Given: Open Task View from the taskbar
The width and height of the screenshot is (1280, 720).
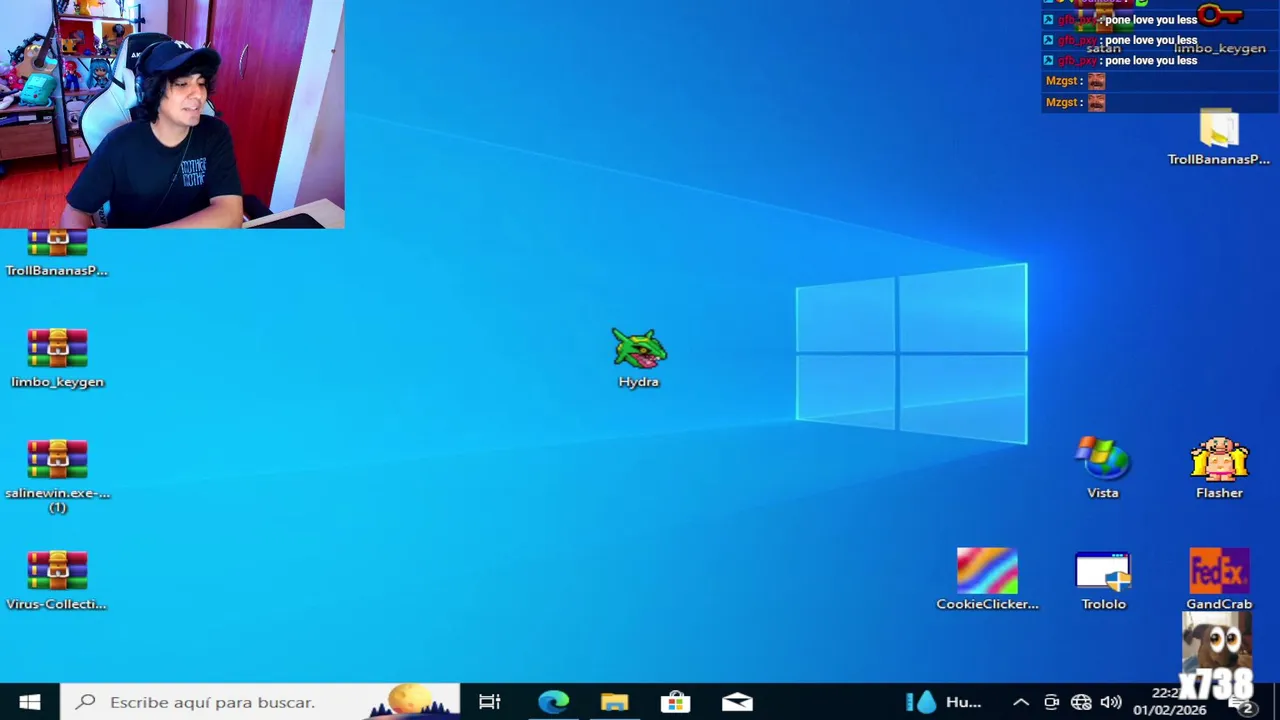Looking at the screenshot, I should (x=489, y=702).
